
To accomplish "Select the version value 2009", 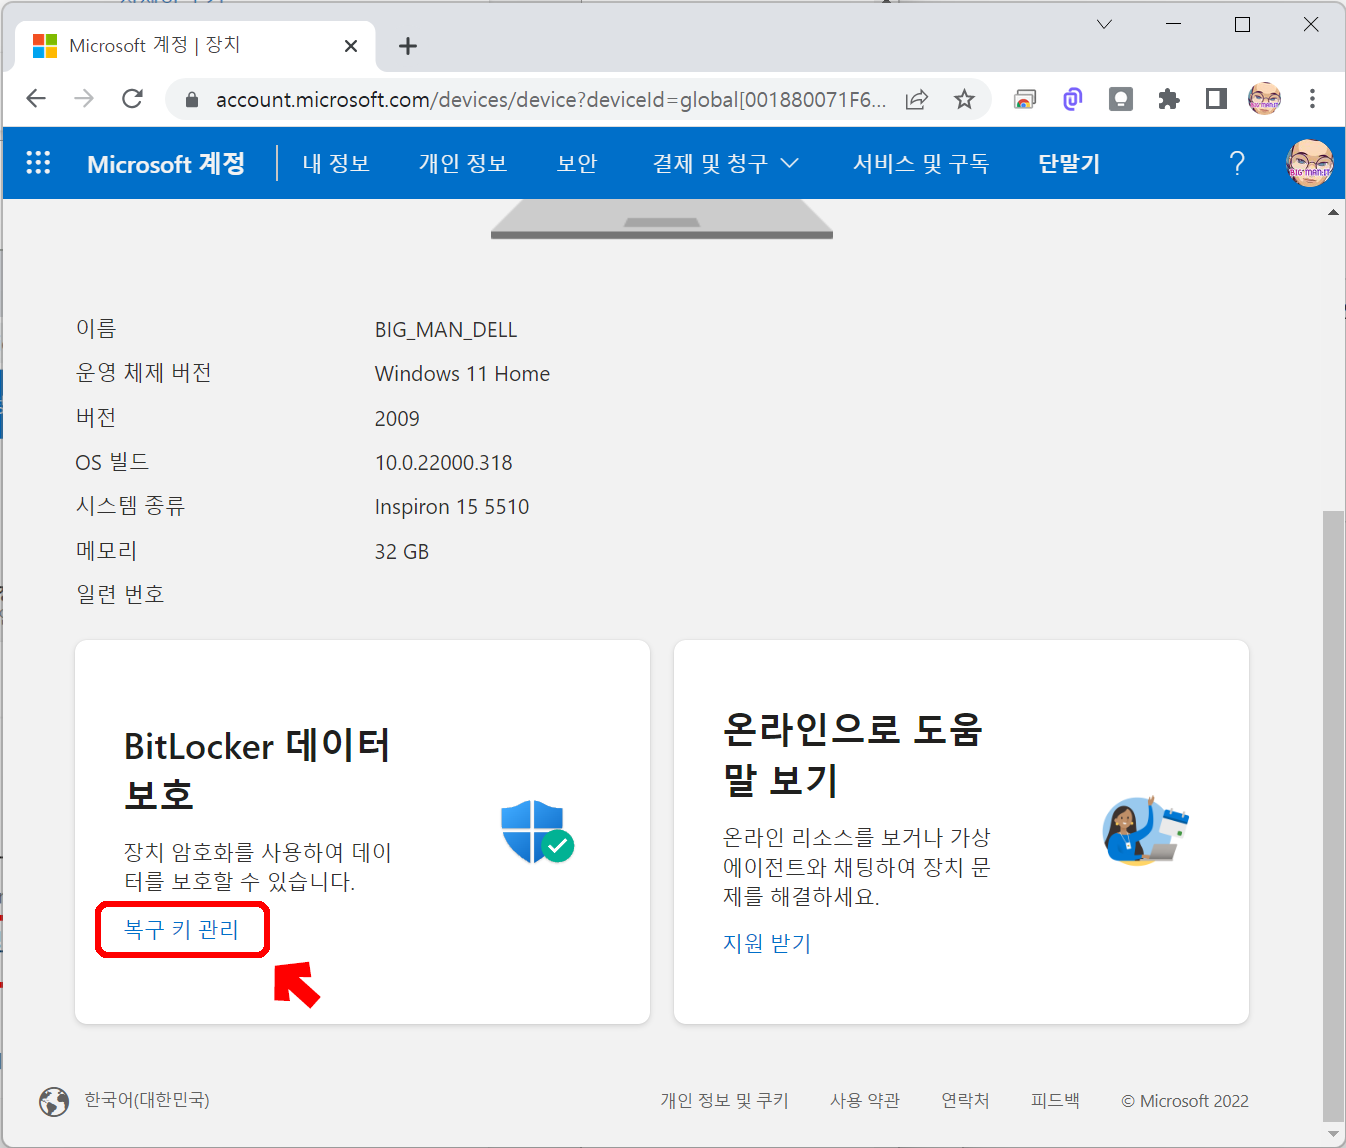I will point(397,419).
